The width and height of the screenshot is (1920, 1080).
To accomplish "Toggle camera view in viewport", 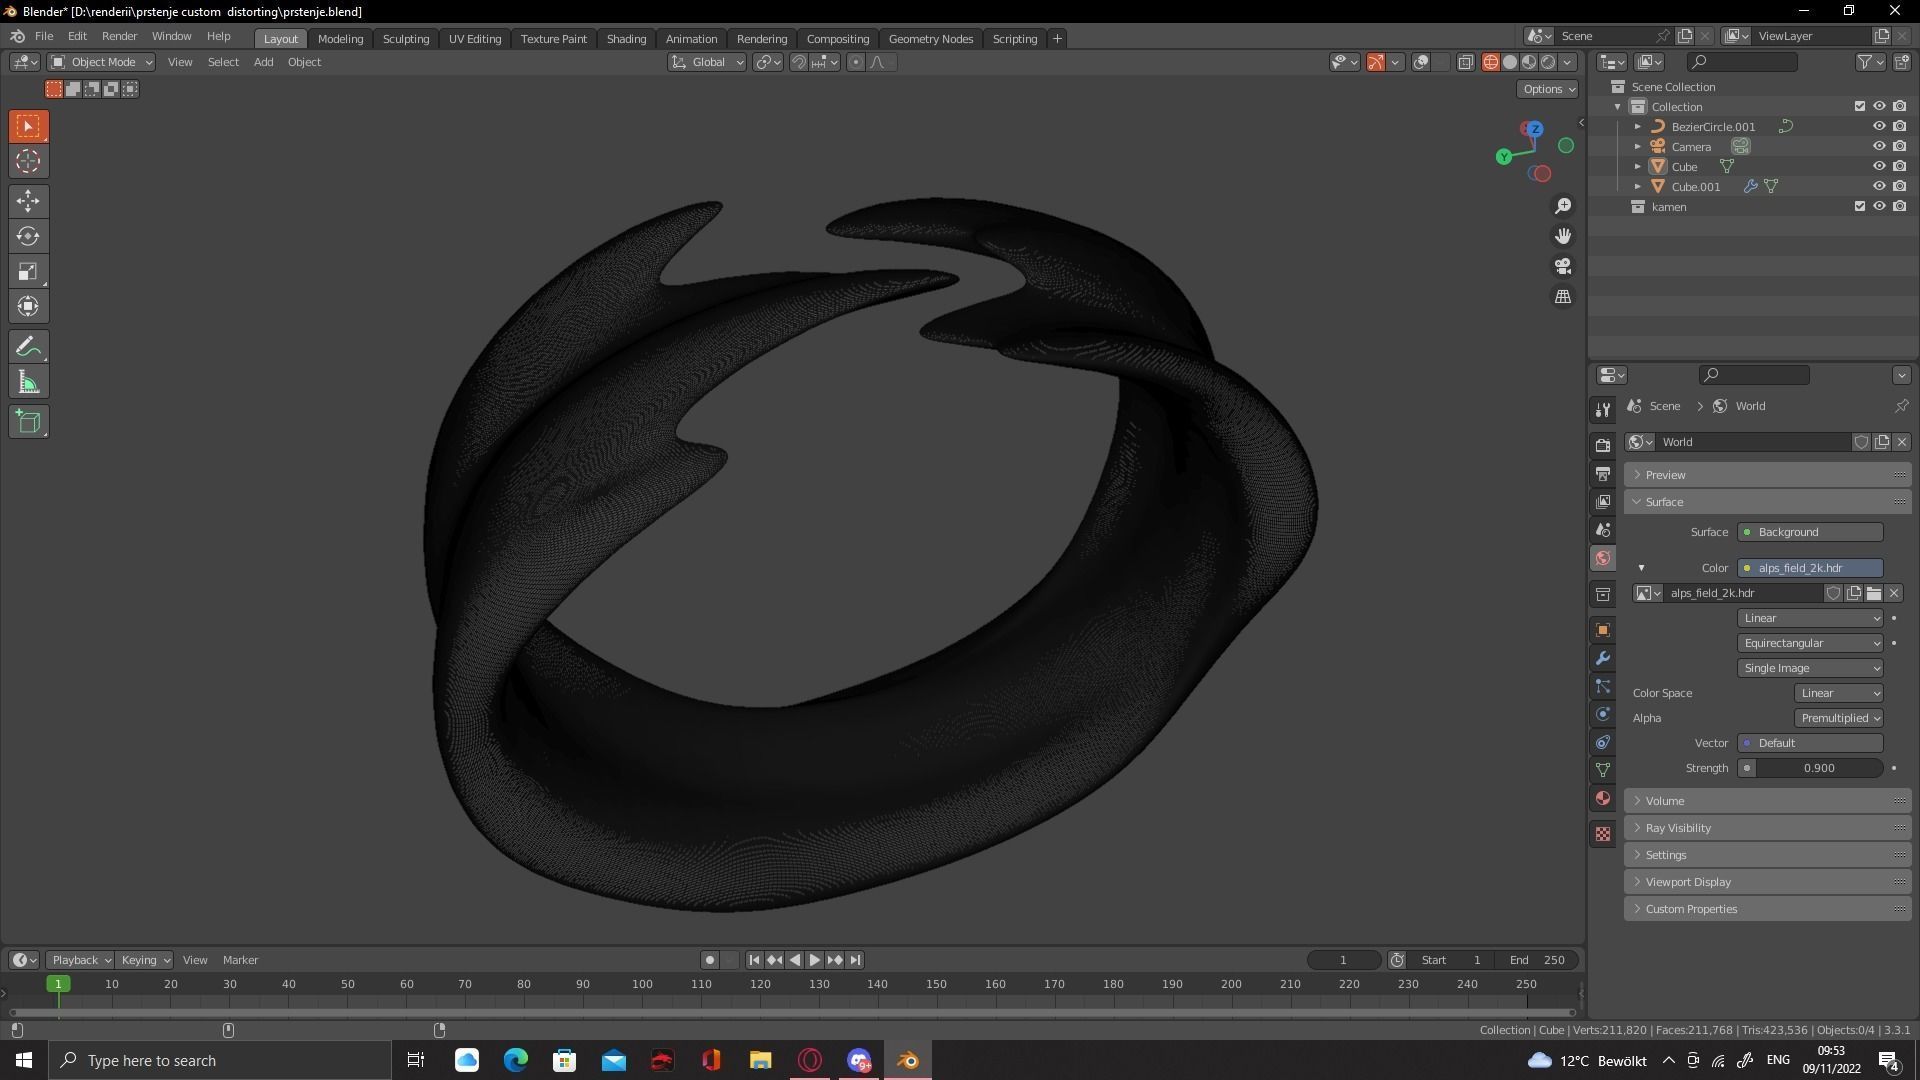I will coord(1563,266).
